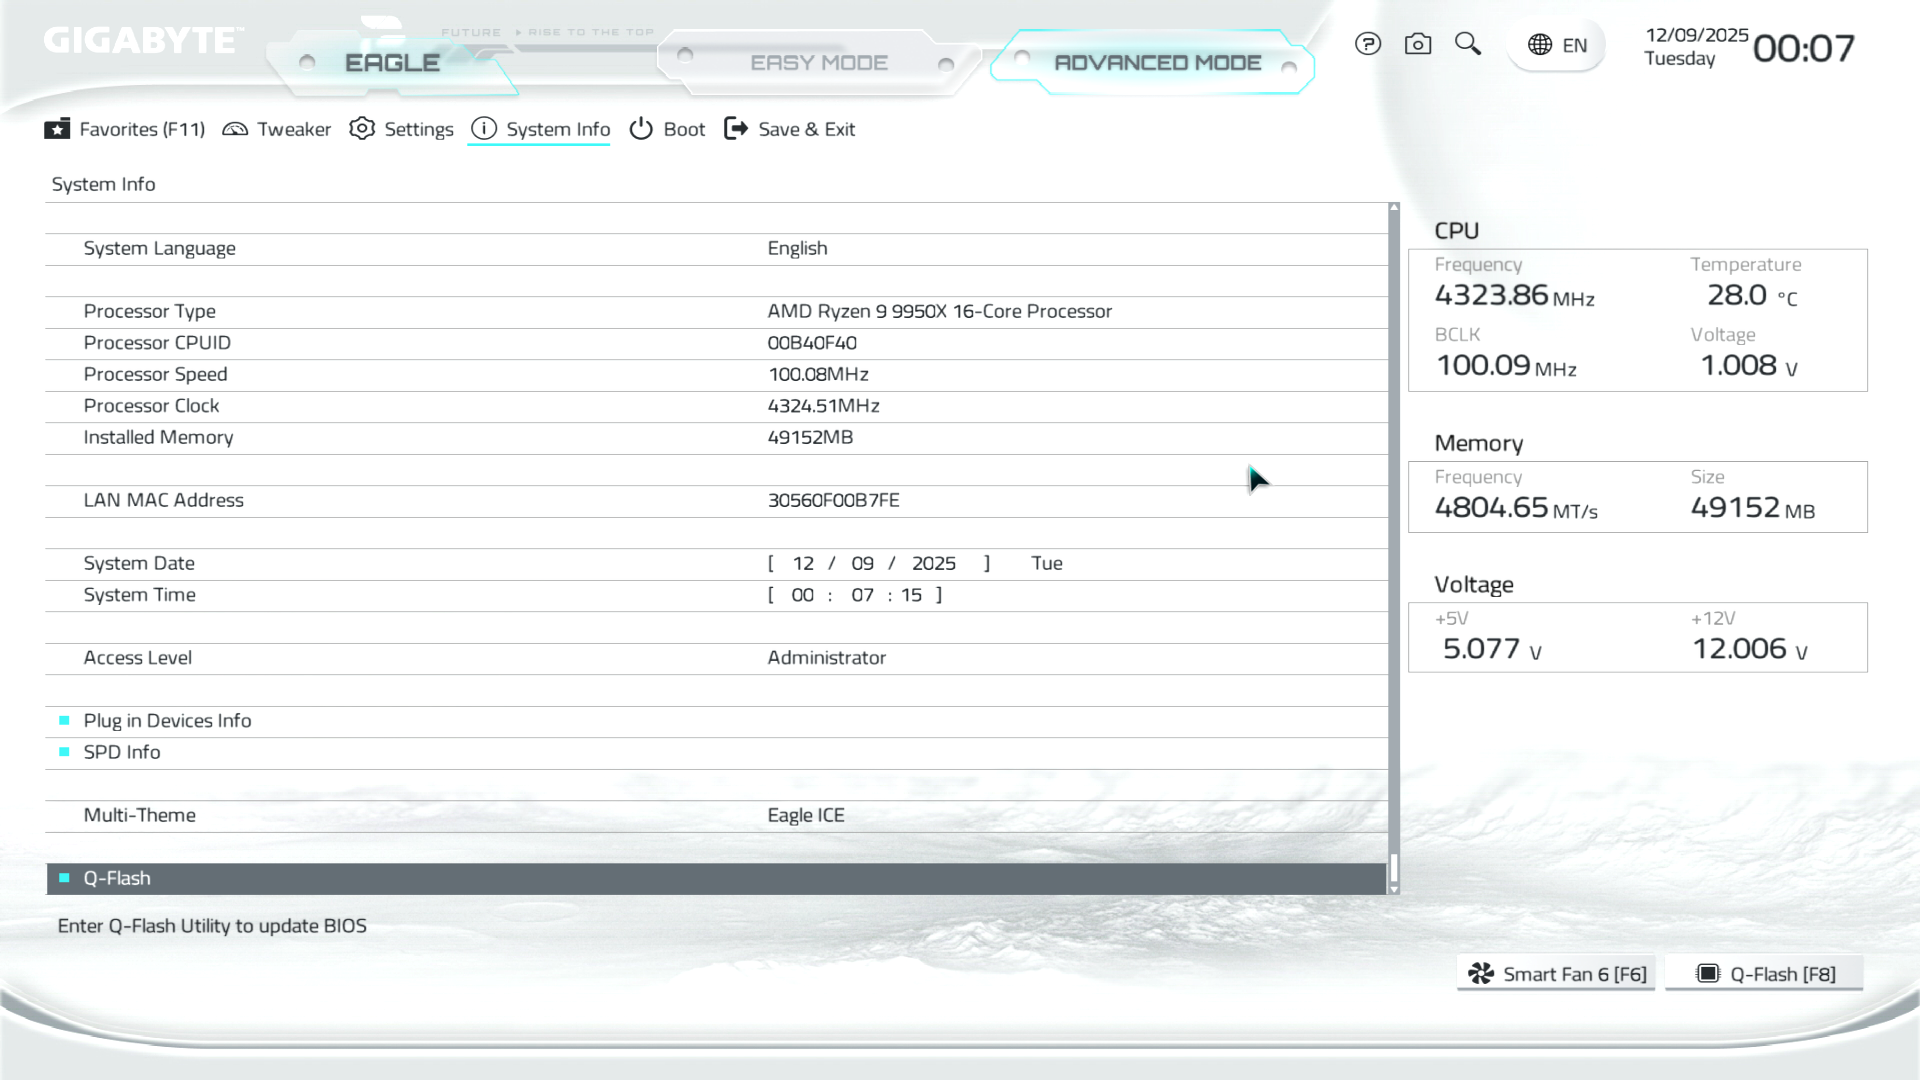Image resolution: width=1920 pixels, height=1080 pixels.
Task: Click the System Date year field
Action: pos(933,563)
